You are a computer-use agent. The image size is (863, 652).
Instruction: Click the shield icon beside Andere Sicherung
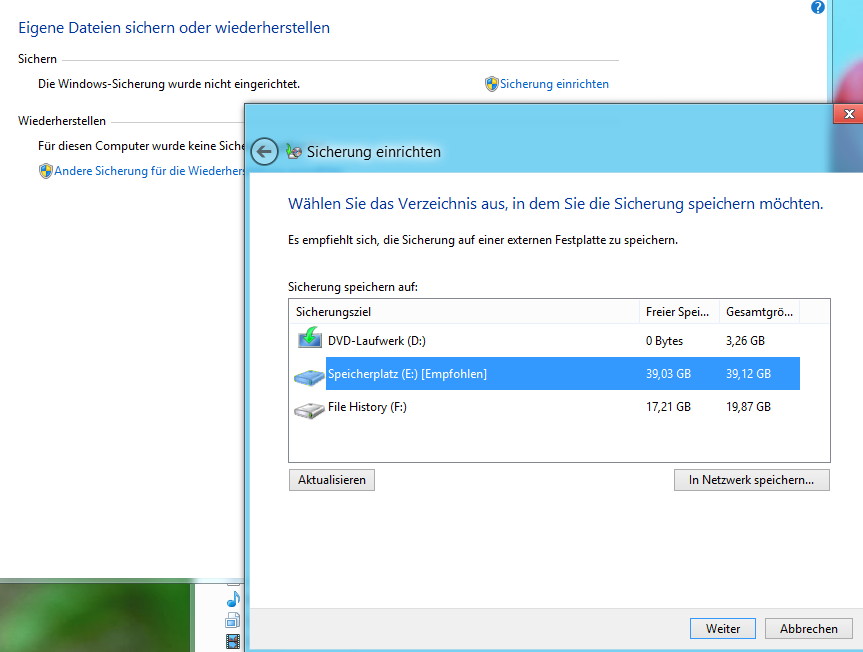[46, 171]
